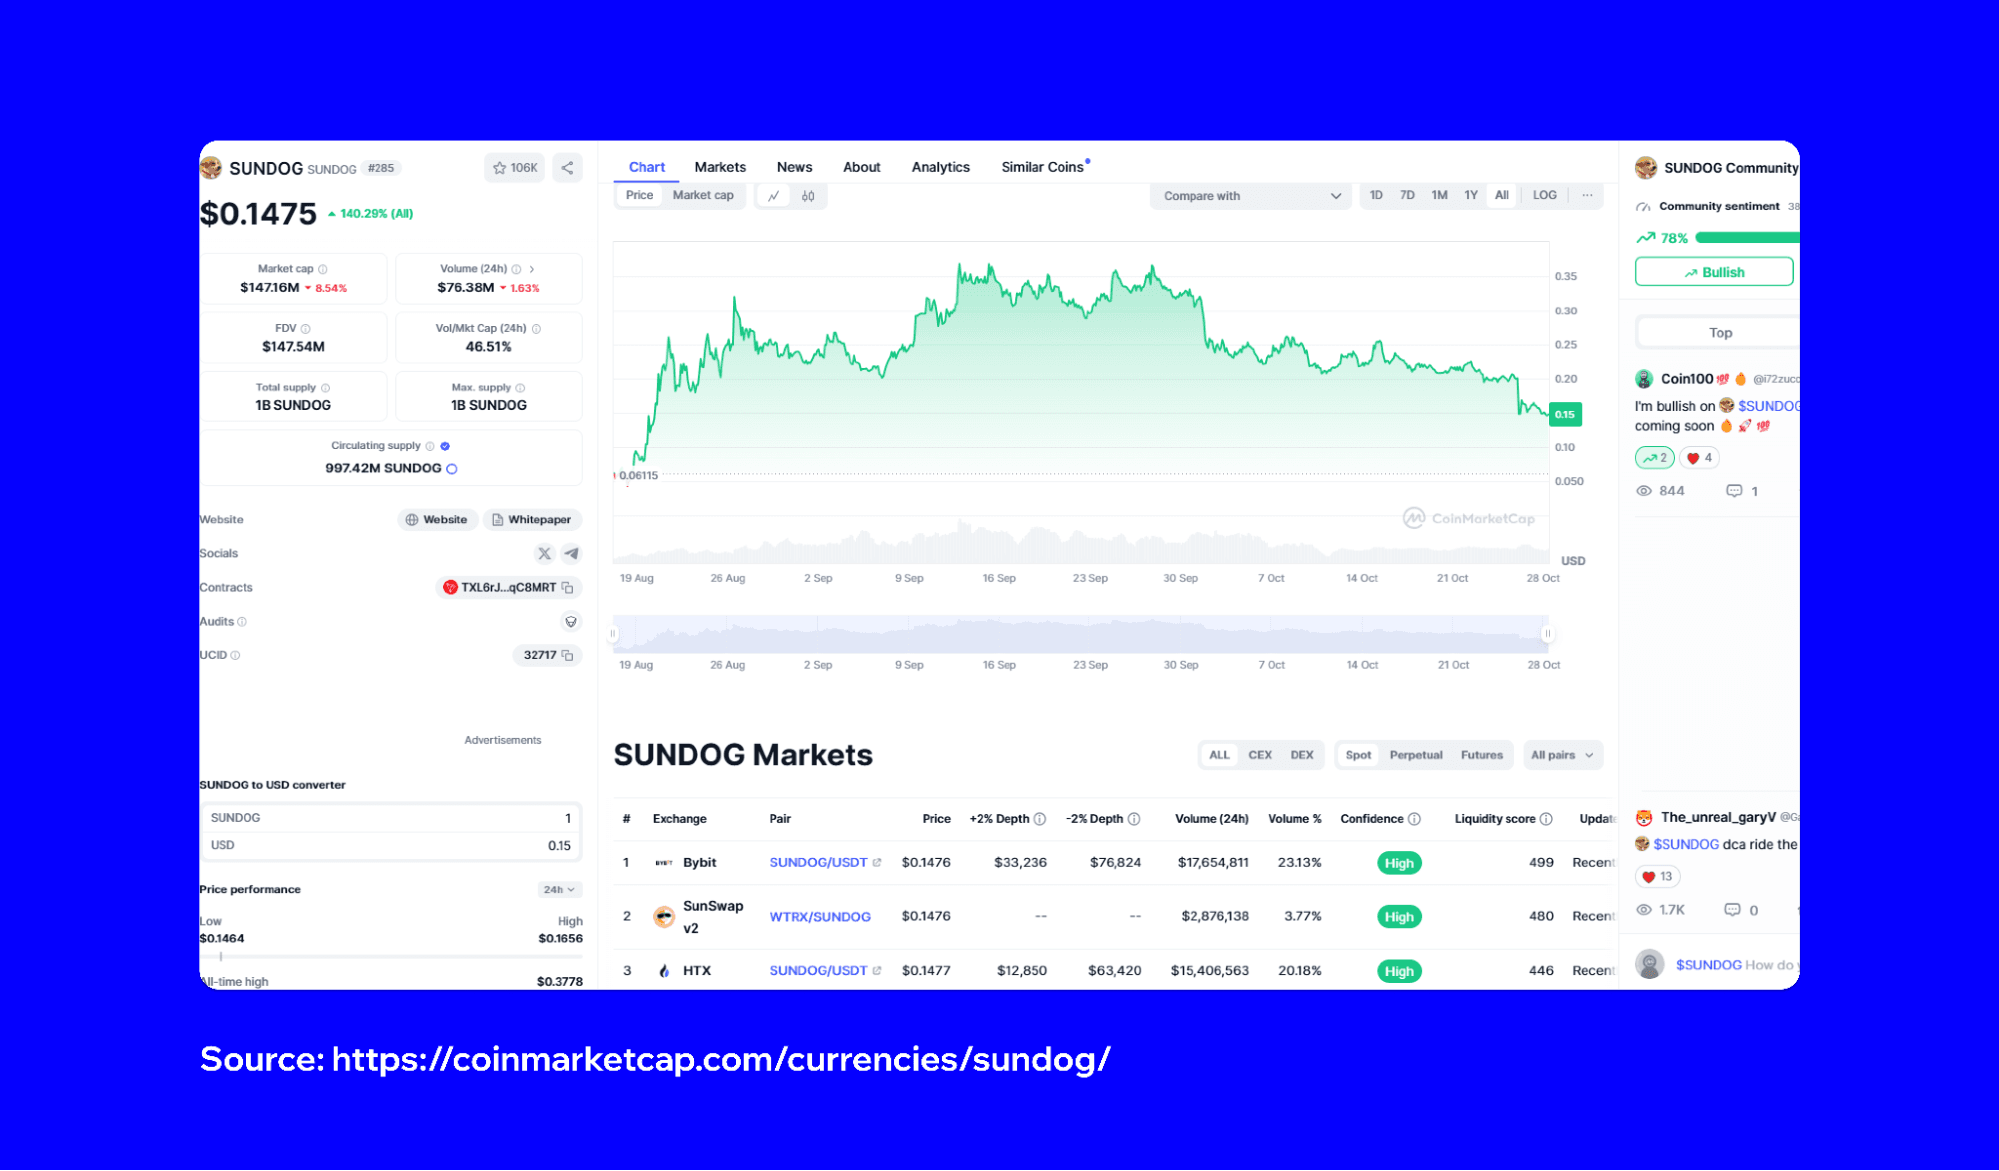The image size is (1999, 1171).
Task: Filter markets by CEX
Action: tap(1260, 755)
